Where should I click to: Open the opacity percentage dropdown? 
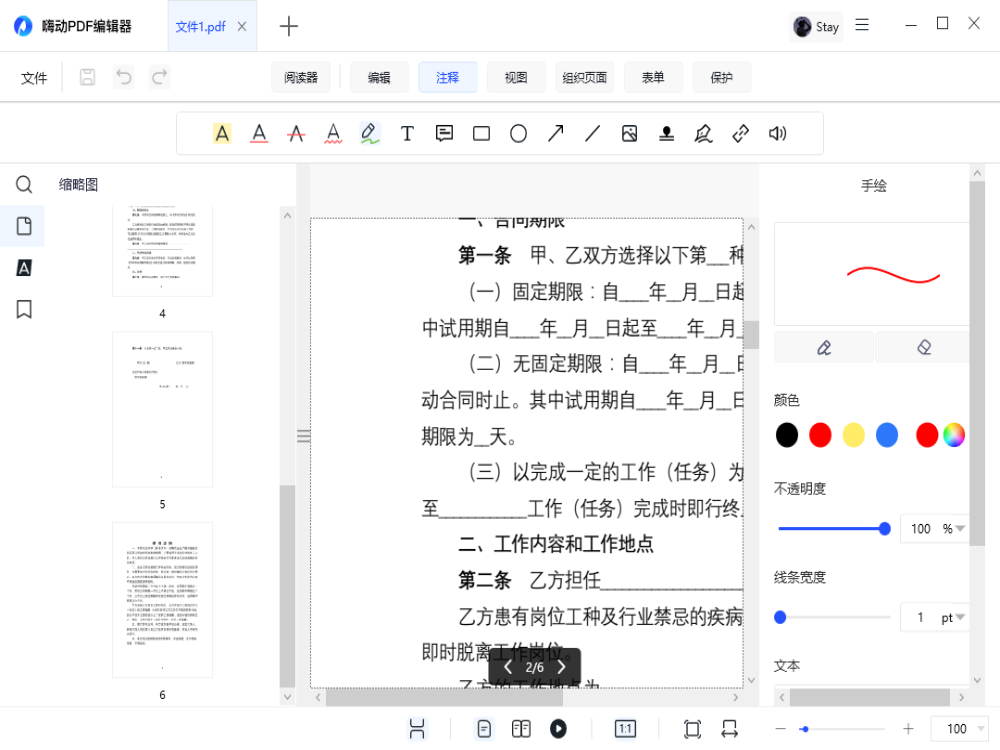[x=961, y=528]
